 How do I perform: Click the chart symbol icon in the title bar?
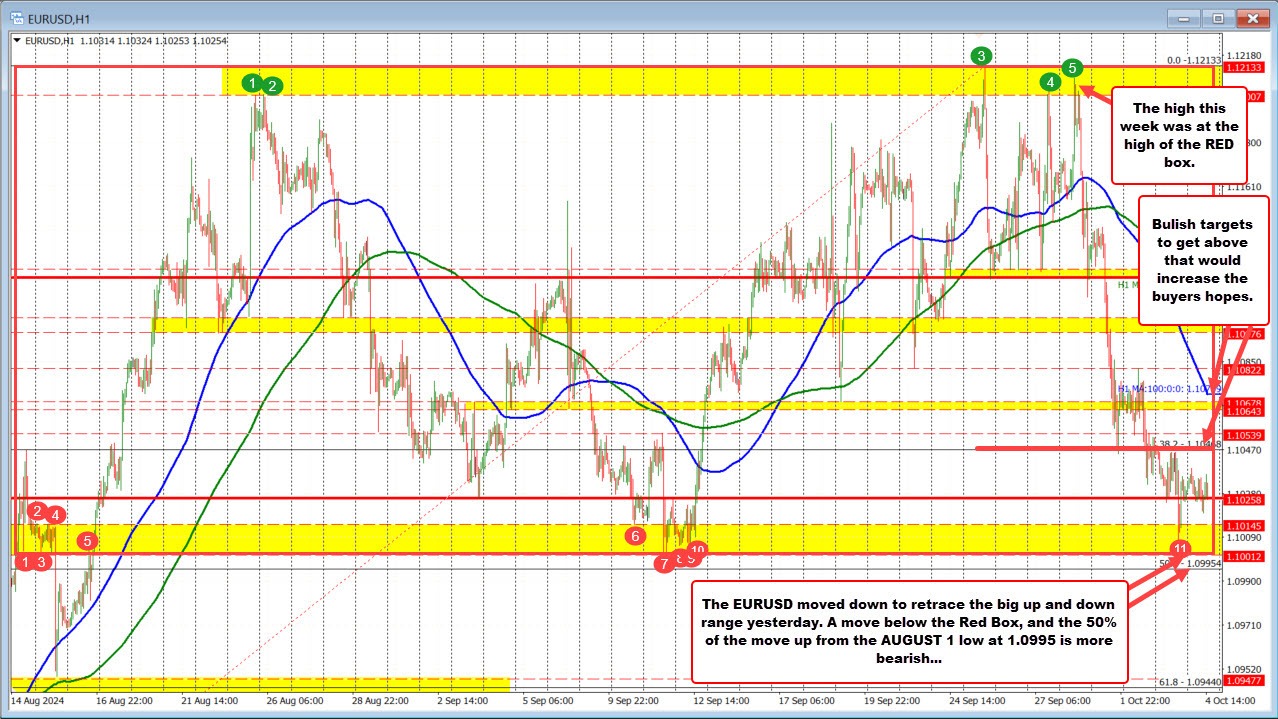pyautogui.click(x=18, y=18)
